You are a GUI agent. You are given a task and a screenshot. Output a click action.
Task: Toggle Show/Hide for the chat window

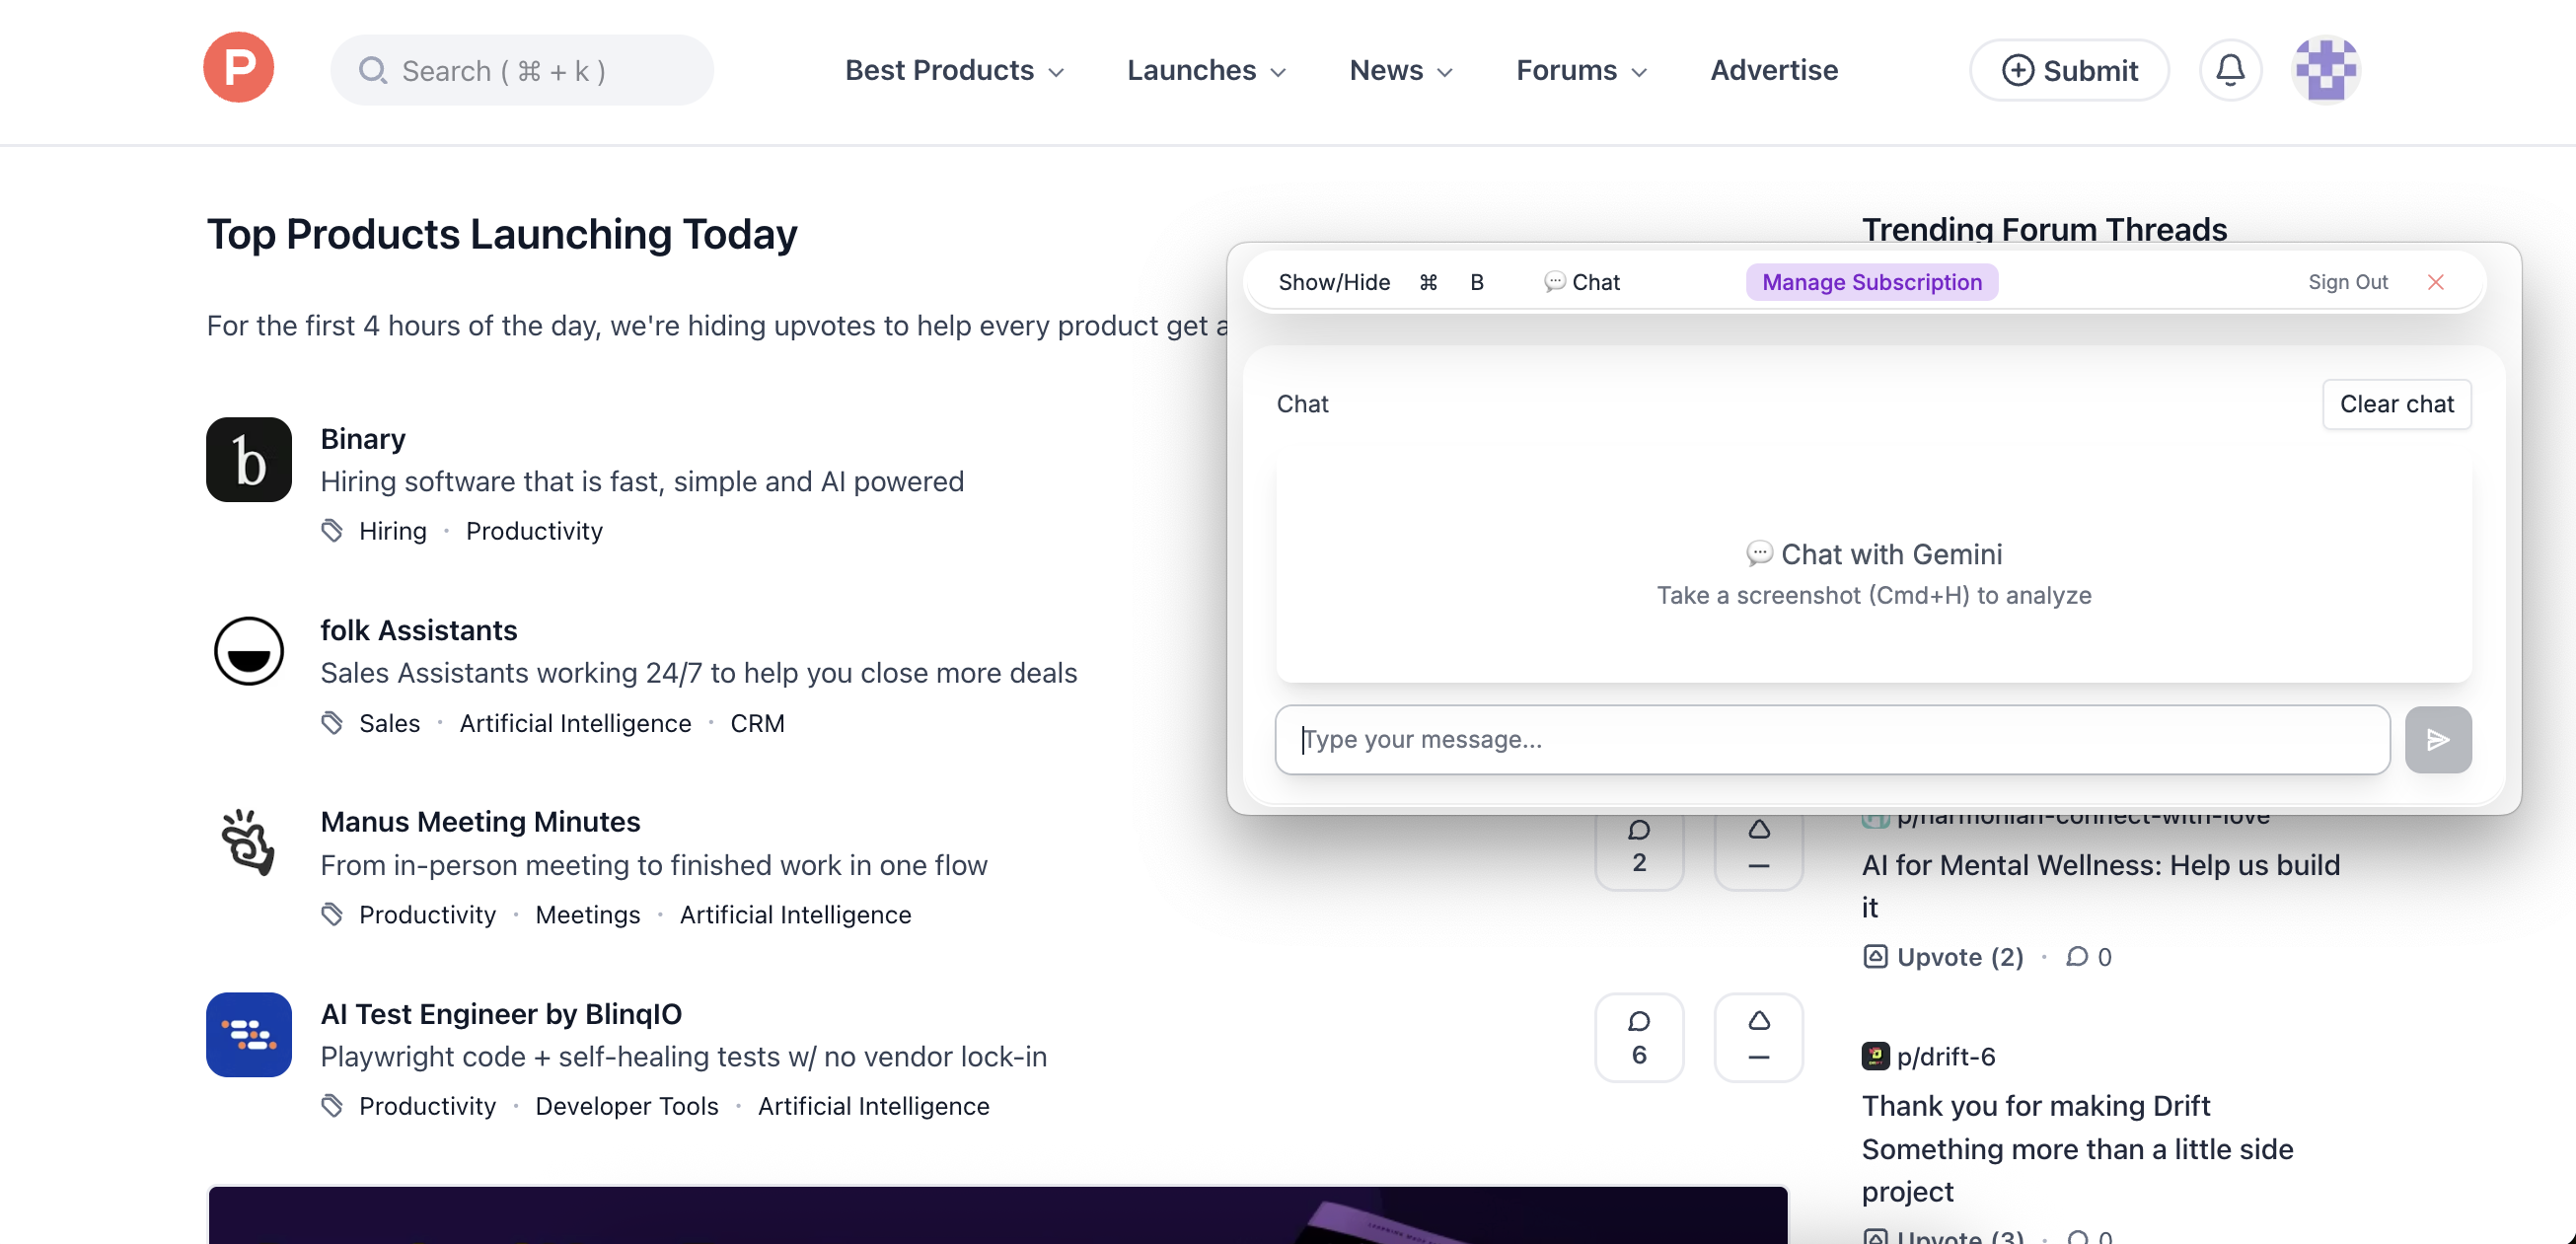[1334, 282]
